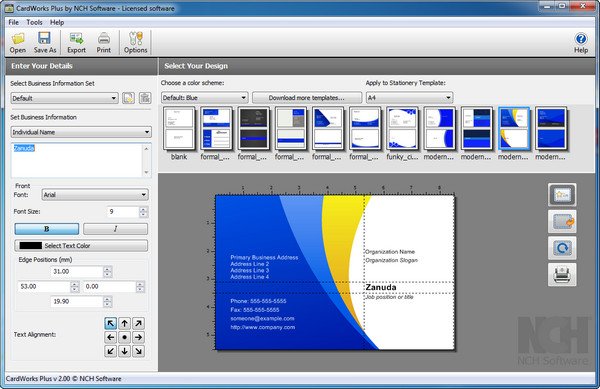This screenshot has width=600, height=389.
Task: Click the name text box scroll down arrow
Action: click(x=147, y=173)
